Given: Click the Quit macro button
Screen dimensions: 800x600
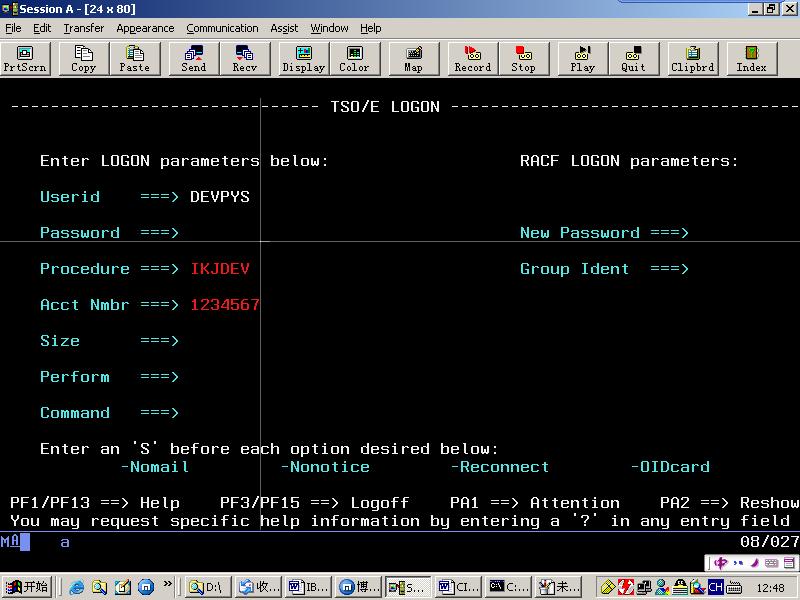Looking at the screenshot, I should [634, 59].
